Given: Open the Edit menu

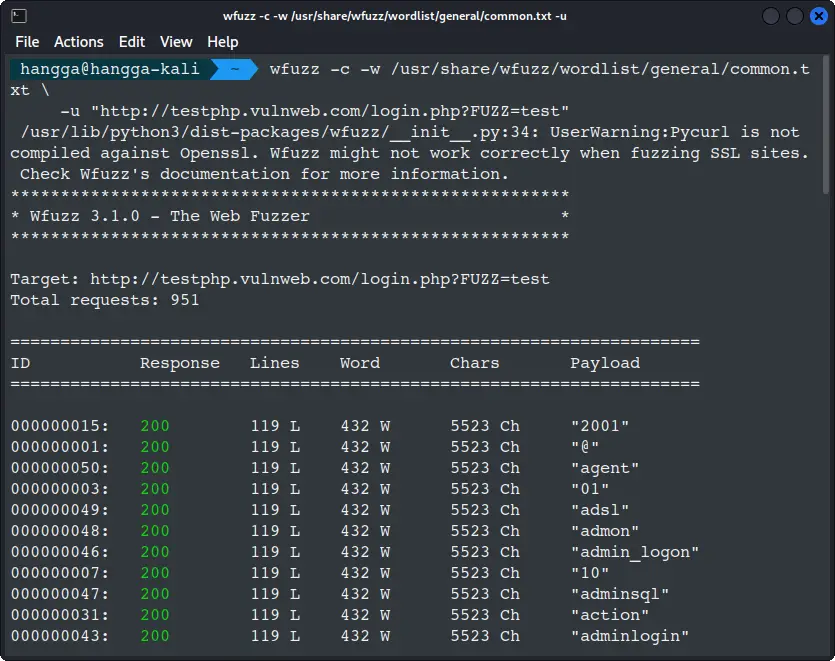Looking at the screenshot, I should click(x=131, y=42).
